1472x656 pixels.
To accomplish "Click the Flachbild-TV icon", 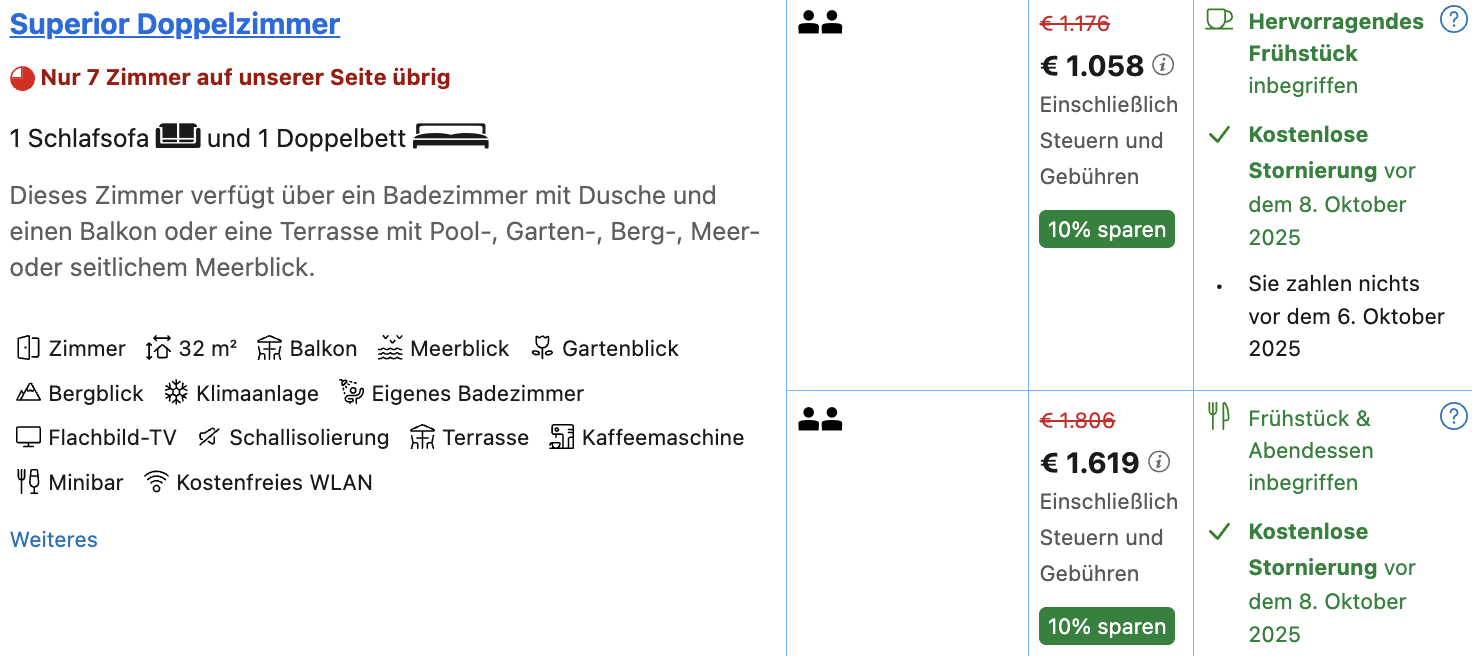I will [28, 437].
